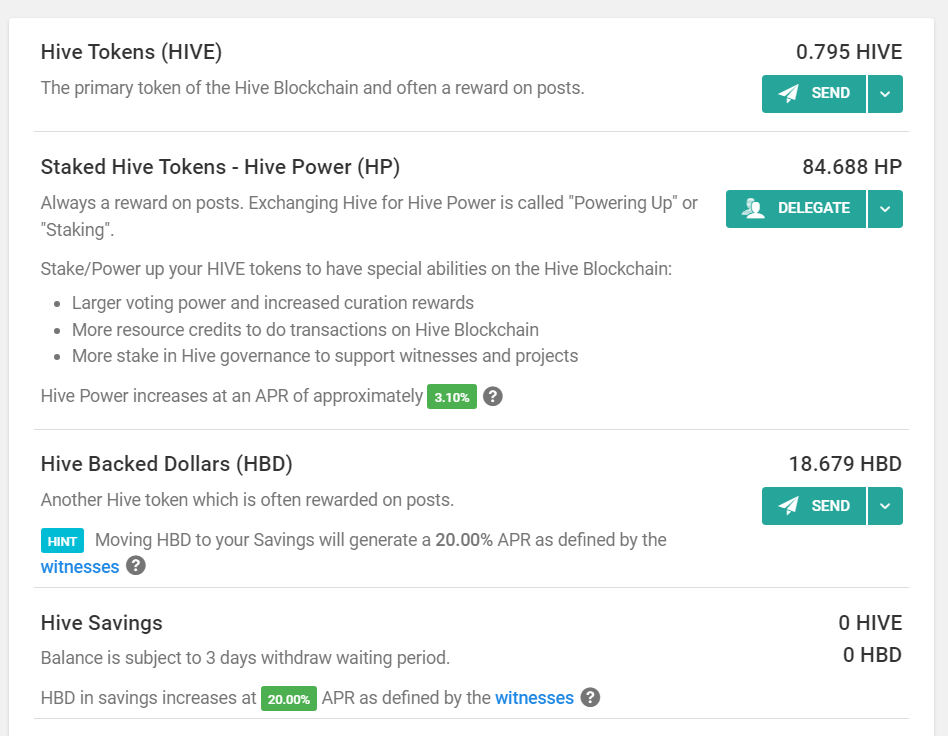Viewport: 948px width, 736px height.
Task: Click the green 3.10% APR badge
Action: coord(452,397)
